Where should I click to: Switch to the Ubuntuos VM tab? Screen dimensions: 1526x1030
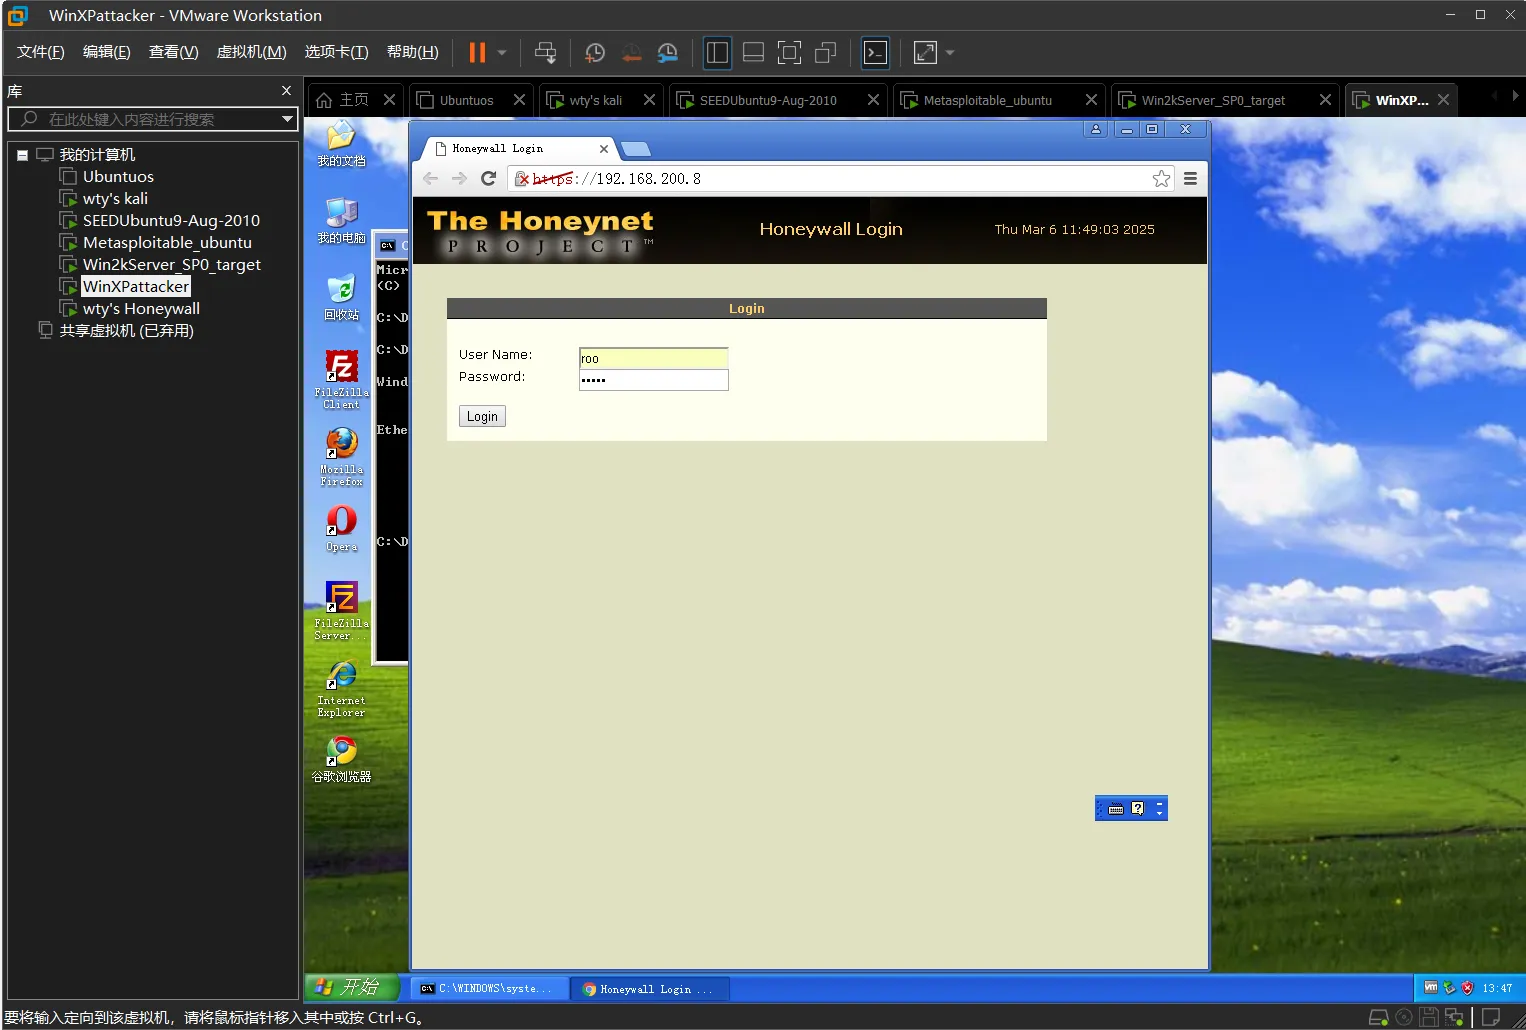coord(467,100)
